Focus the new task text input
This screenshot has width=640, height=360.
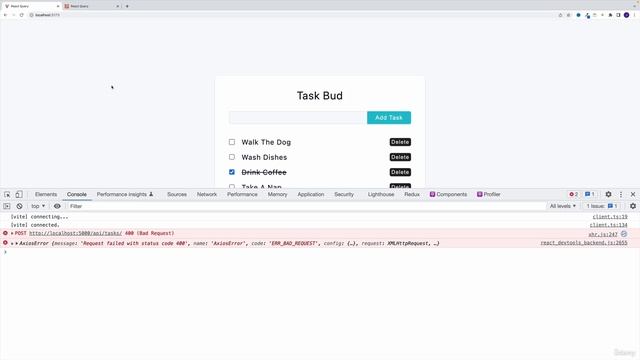pyautogui.click(x=298, y=118)
